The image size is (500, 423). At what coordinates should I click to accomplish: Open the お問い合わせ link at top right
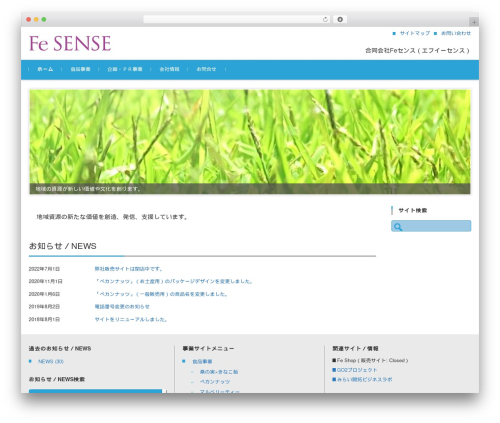click(456, 33)
